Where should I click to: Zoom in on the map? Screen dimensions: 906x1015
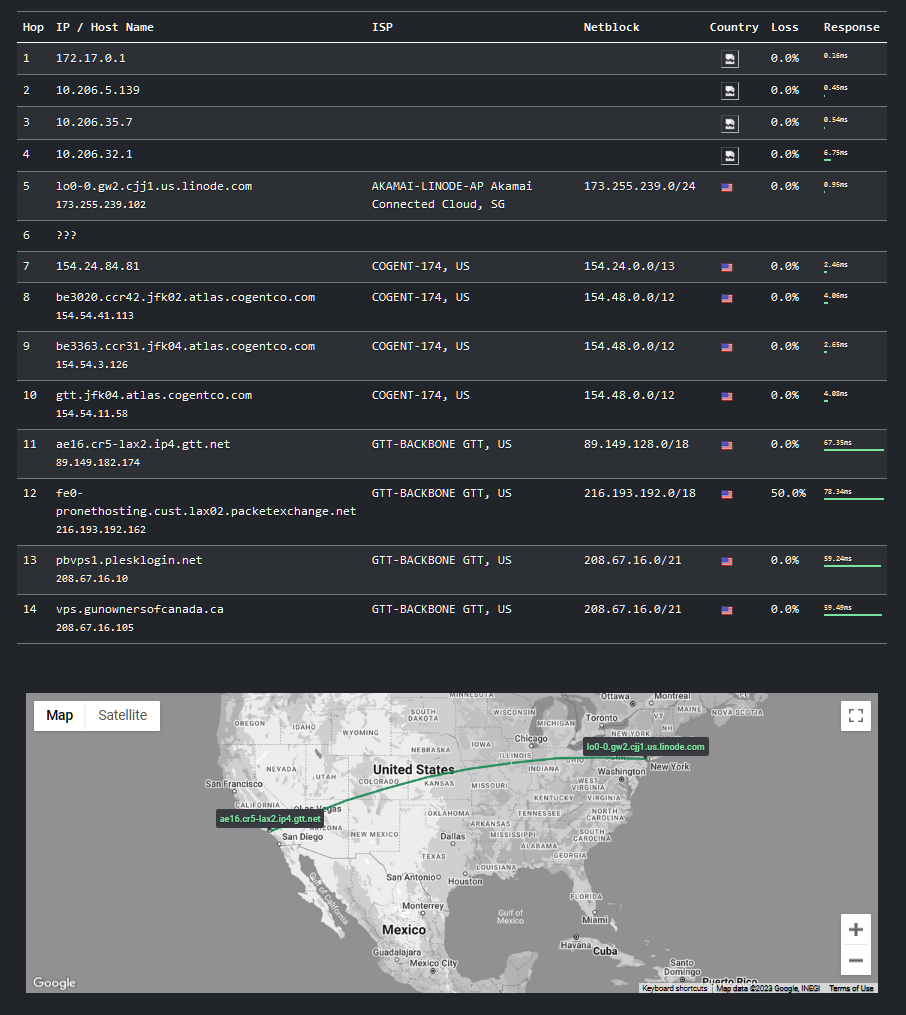coord(855,930)
